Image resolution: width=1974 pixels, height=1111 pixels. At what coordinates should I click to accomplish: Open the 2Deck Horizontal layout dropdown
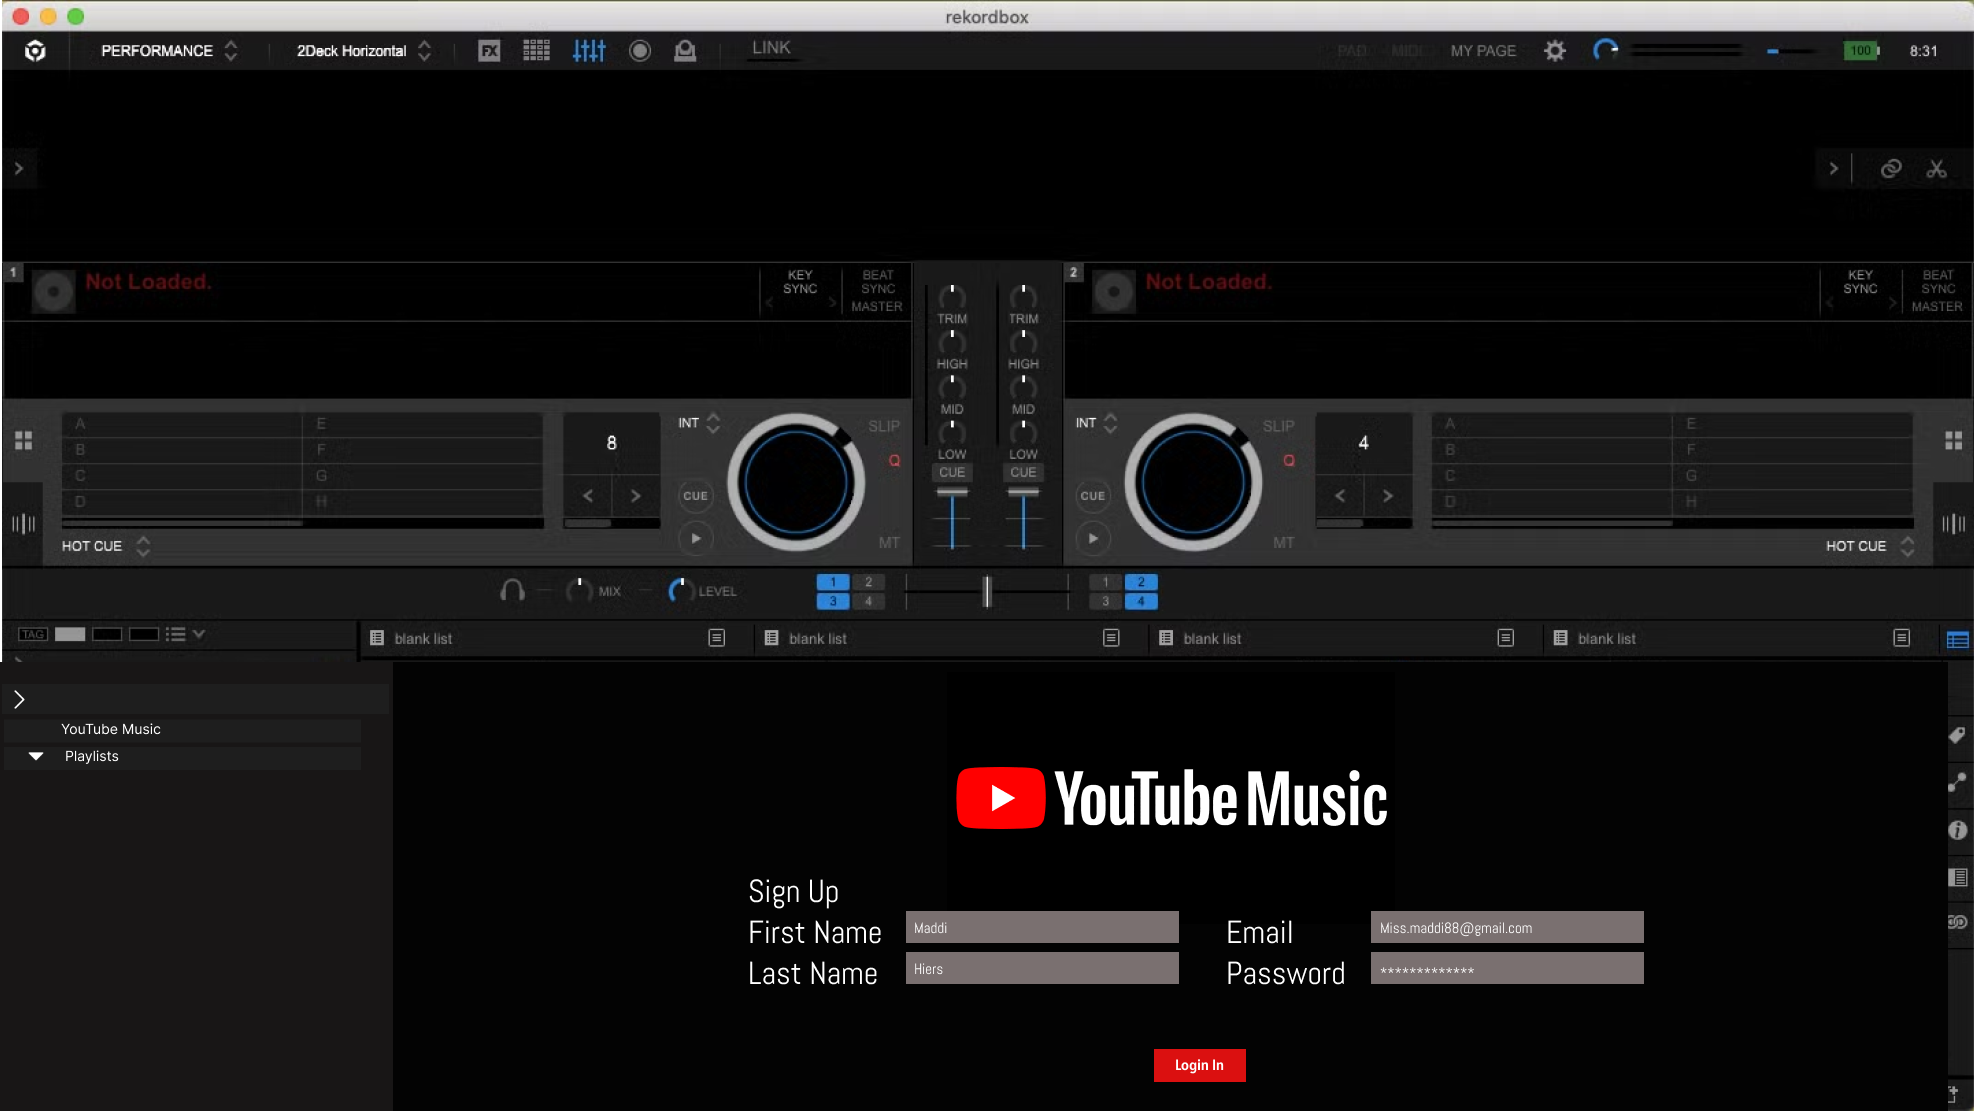click(363, 51)
